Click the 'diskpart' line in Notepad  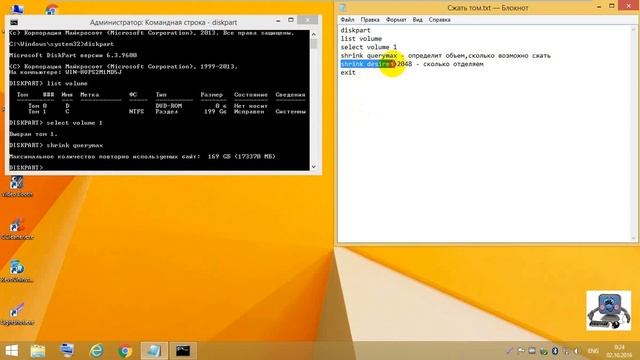pos(356,30)
